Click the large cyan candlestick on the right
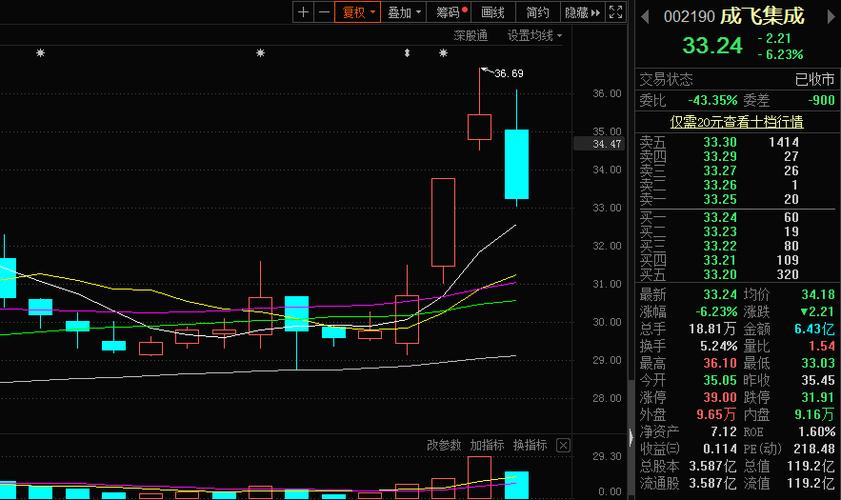This screenshot has width=841, height=500. 517,164
